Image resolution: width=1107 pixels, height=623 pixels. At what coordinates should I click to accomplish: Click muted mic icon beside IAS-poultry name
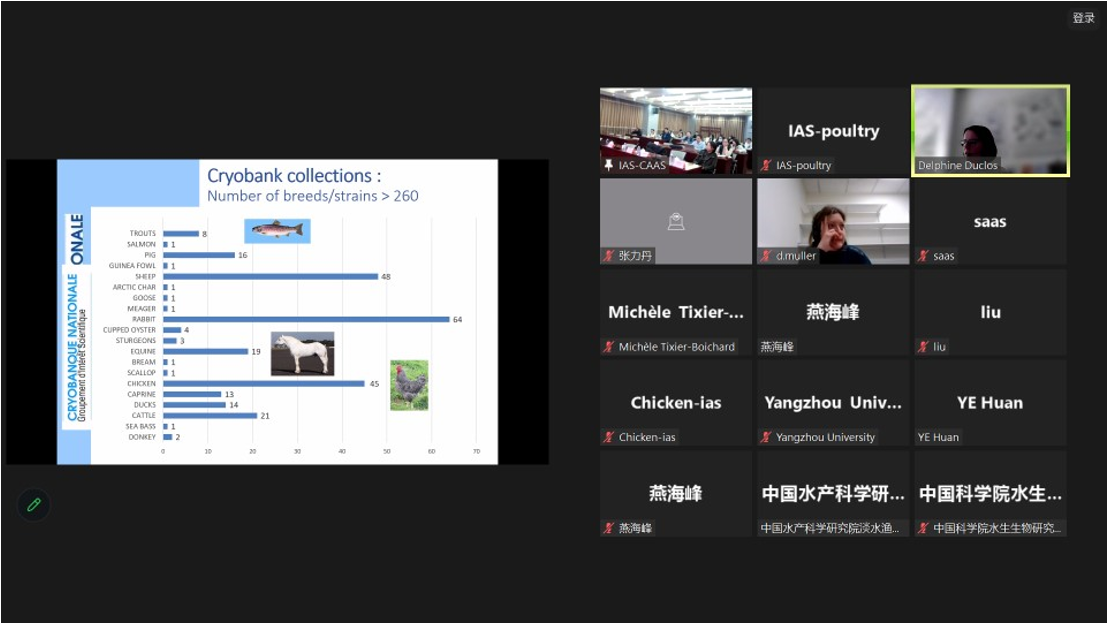[766, 165]
